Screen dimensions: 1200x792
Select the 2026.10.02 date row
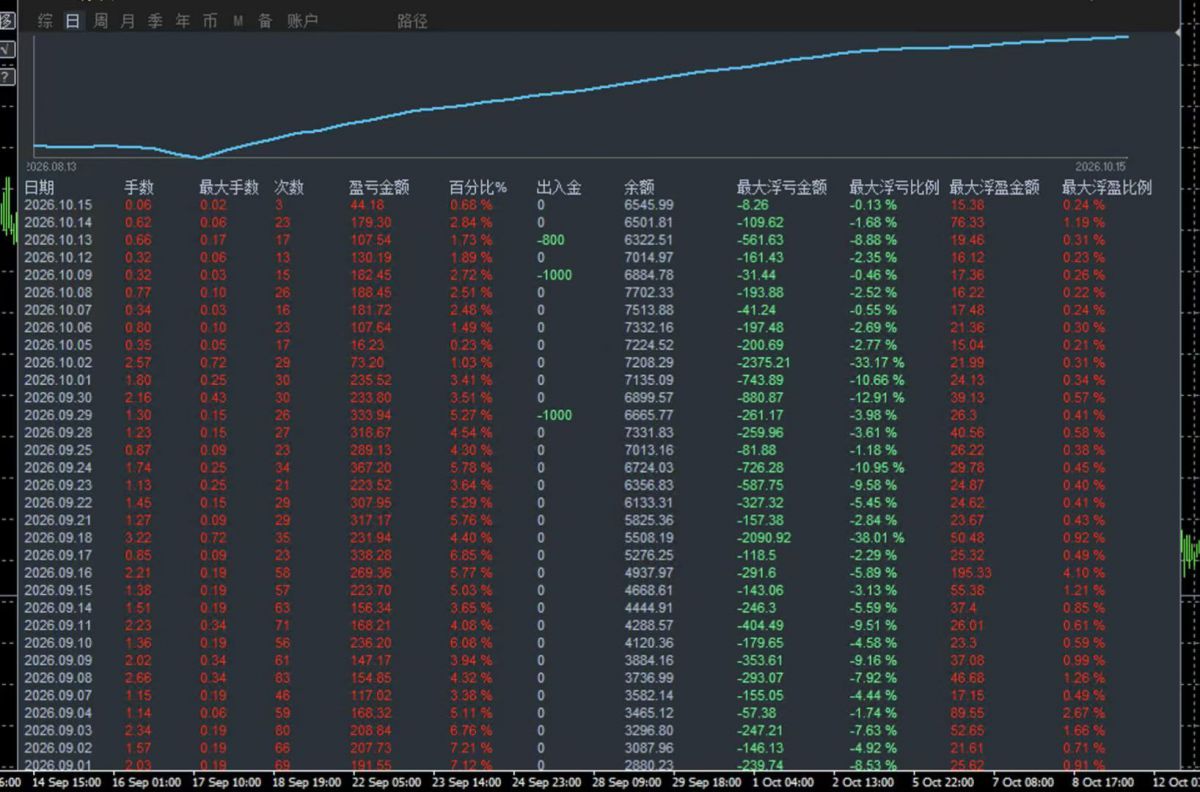(58, 362)
